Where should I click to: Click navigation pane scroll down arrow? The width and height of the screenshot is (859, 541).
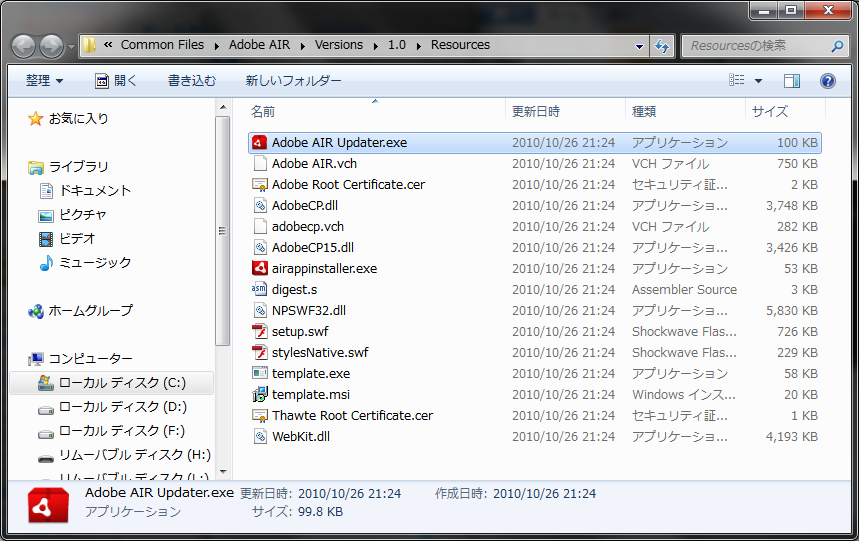point(222,471)
